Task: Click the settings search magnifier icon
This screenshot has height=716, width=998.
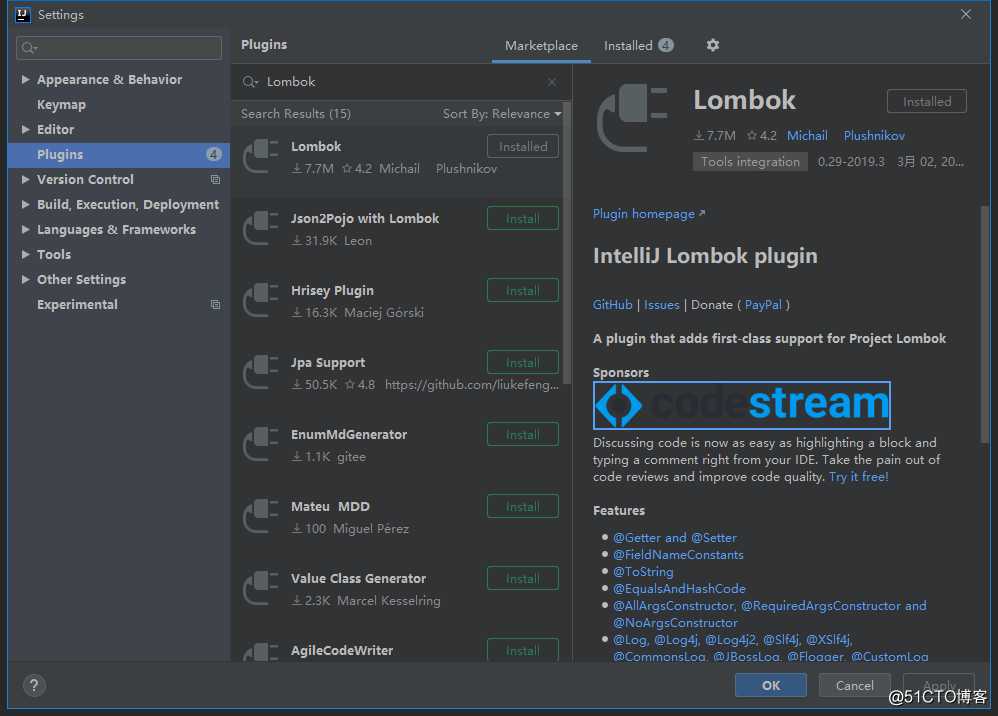Action: coord(29,48)
